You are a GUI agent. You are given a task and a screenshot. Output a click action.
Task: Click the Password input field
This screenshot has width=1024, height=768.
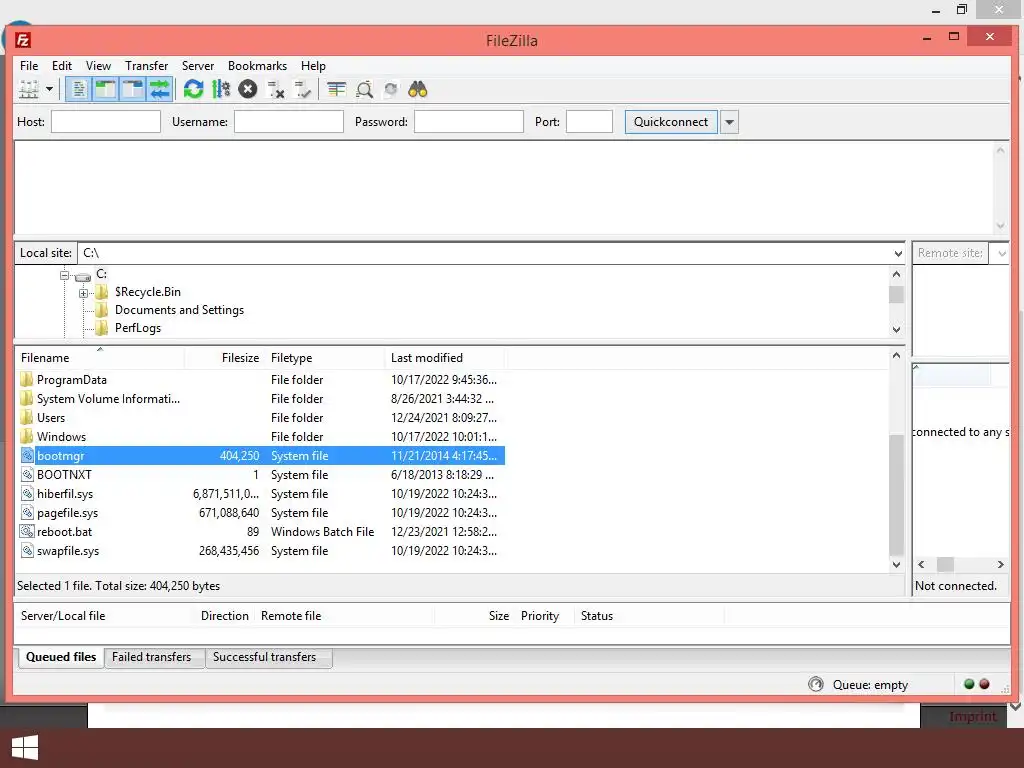point(469,121)
